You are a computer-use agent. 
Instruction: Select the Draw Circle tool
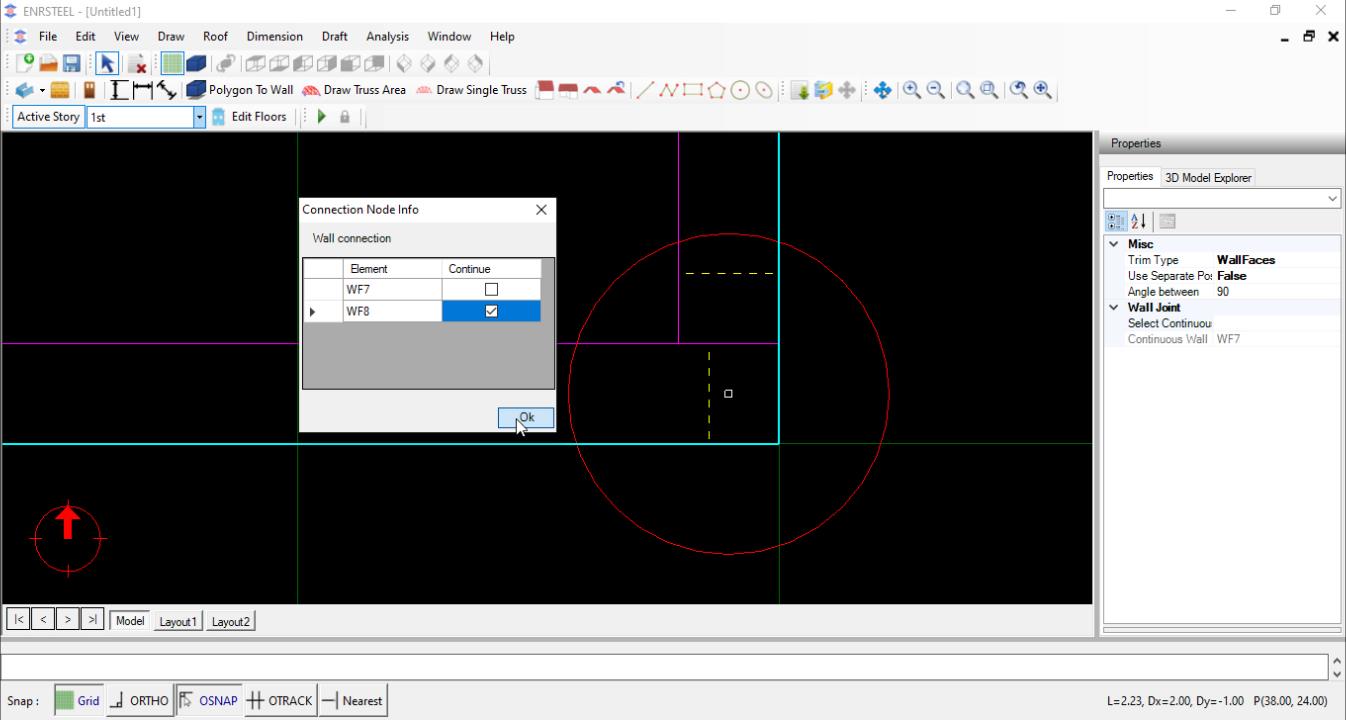pos(740,90)
